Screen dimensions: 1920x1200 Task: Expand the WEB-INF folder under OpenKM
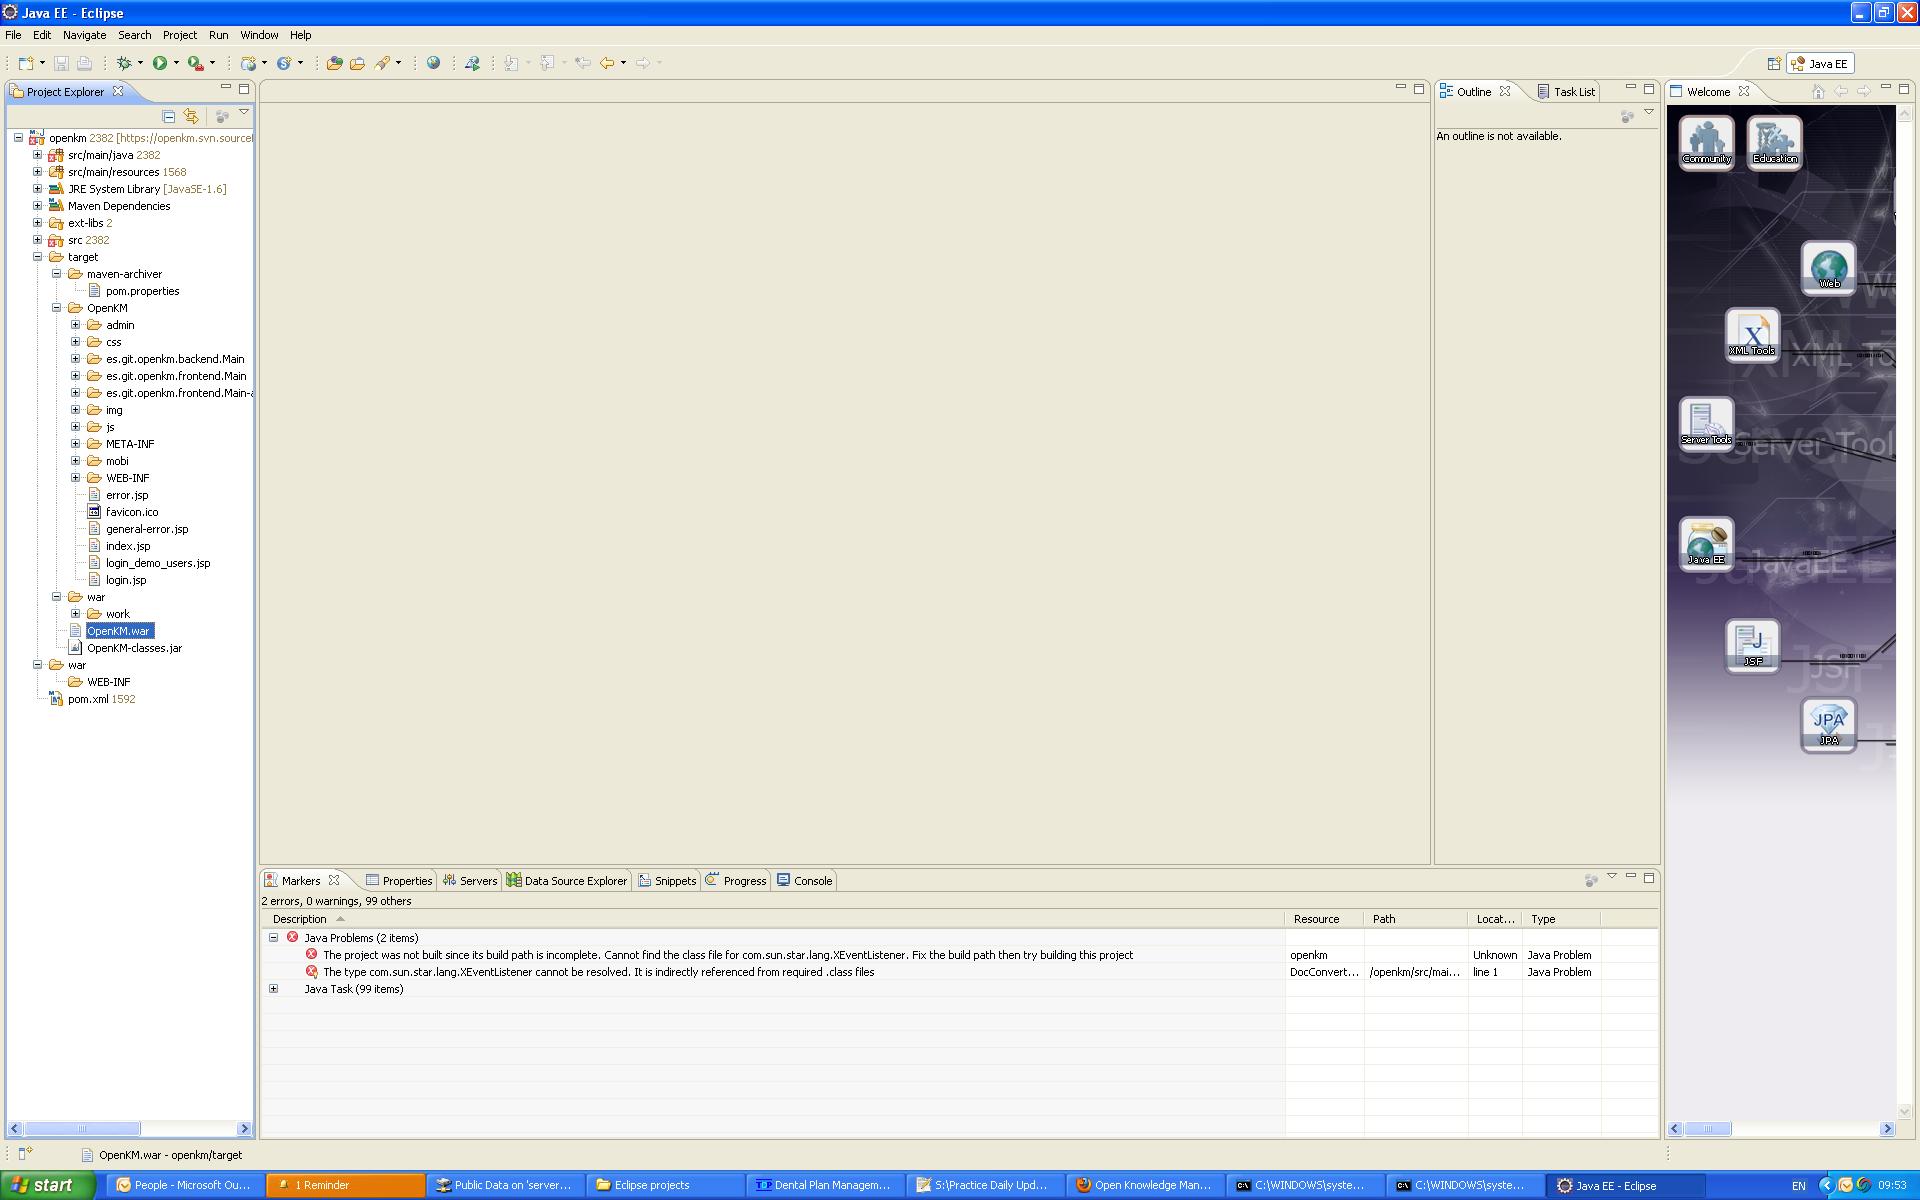75,478
